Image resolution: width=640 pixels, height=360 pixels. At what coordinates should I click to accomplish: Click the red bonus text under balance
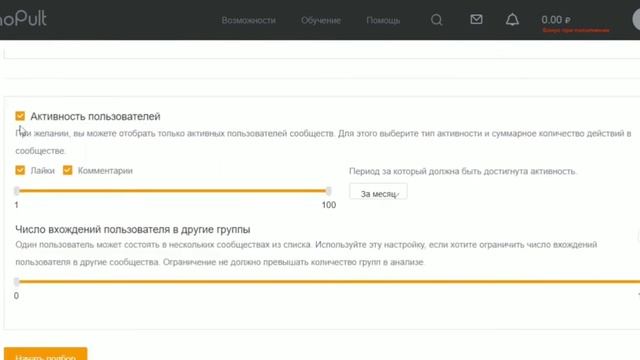[576, 30]
